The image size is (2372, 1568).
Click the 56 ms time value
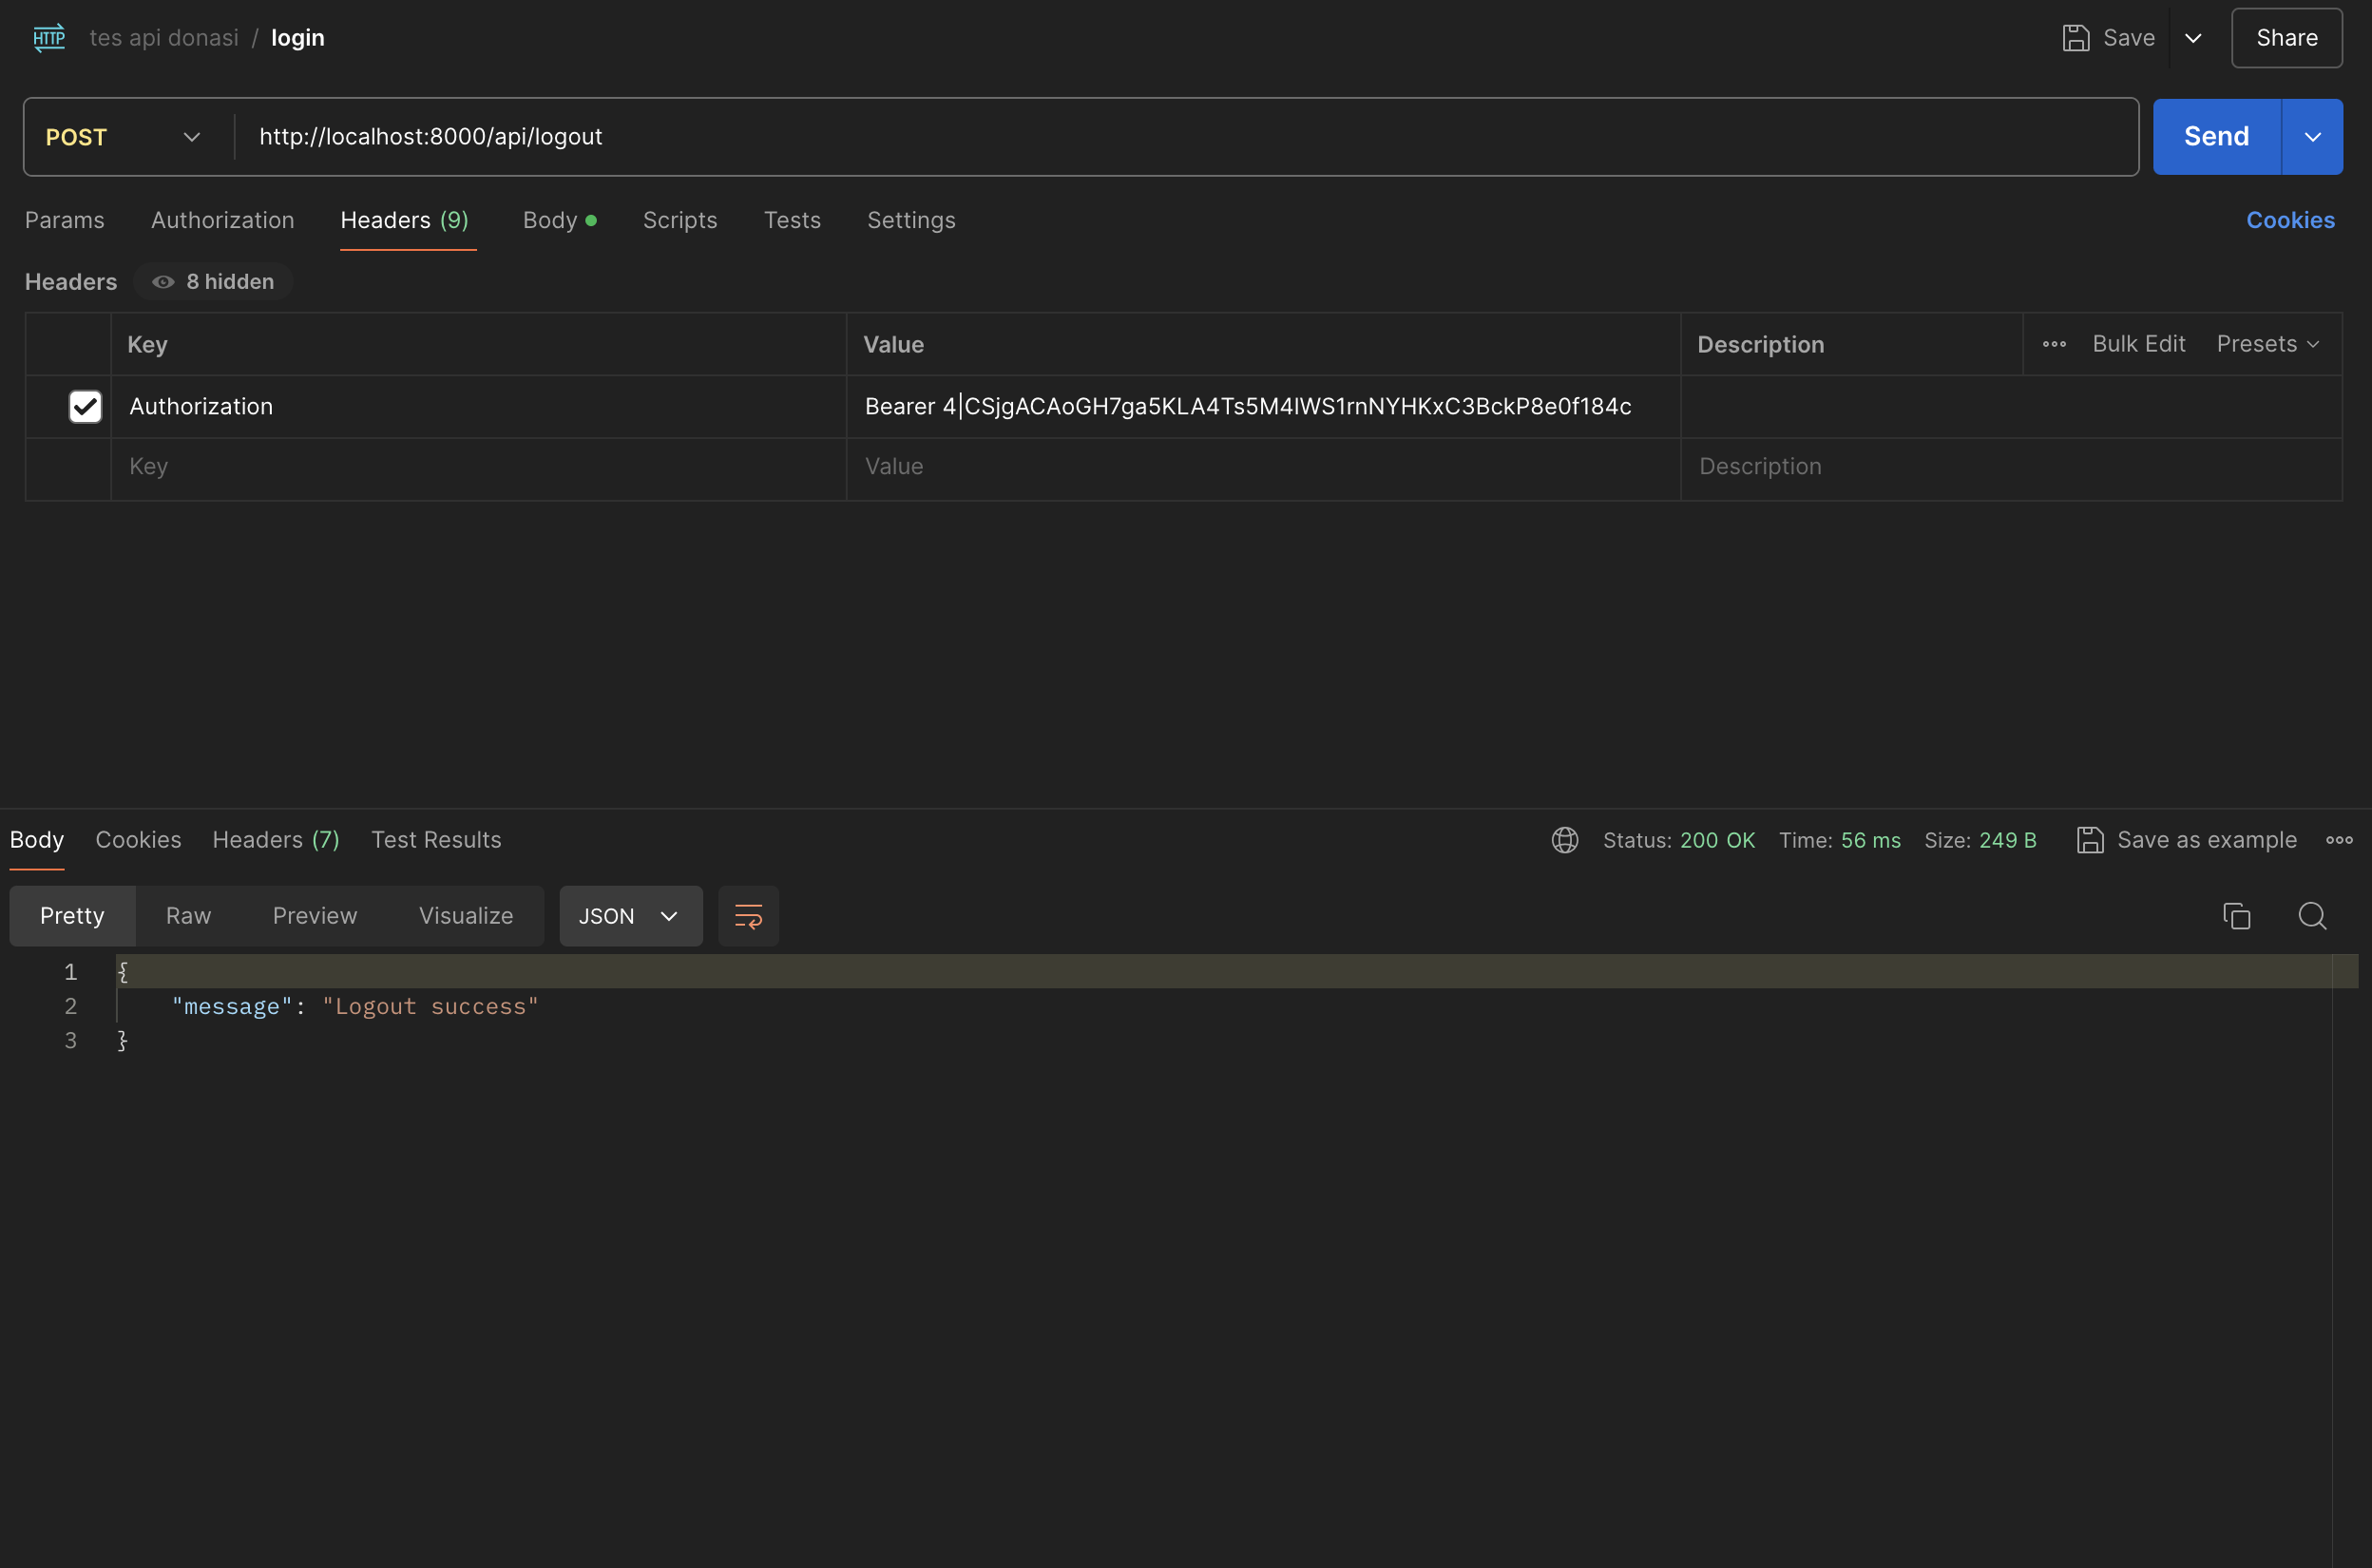click(x=1870, y=840)
